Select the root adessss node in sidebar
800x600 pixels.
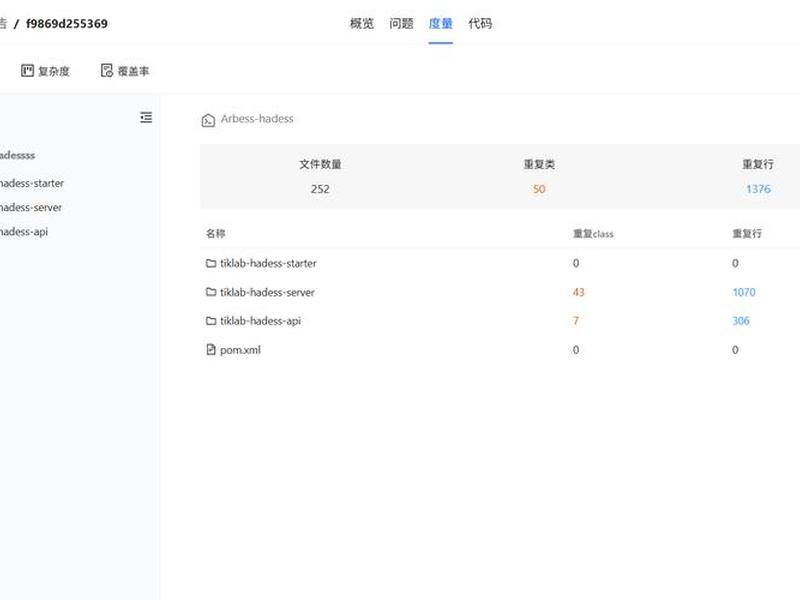click(17, 155)
